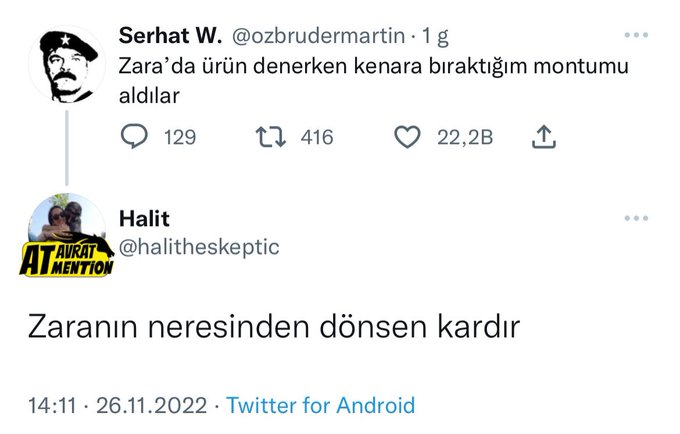This screenshot has width=680, height=434.
Task: Open the Serhat W. display name
Action: [170, 36]
